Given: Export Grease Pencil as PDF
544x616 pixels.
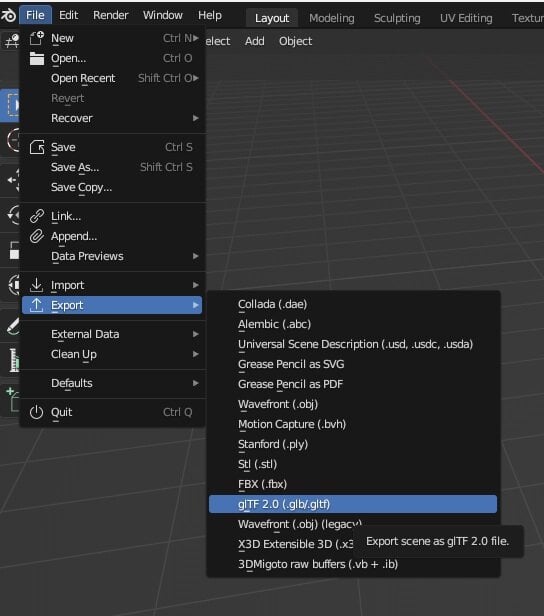Looking at the screenshot, I should pyautogui.click(x=353, y=384).
